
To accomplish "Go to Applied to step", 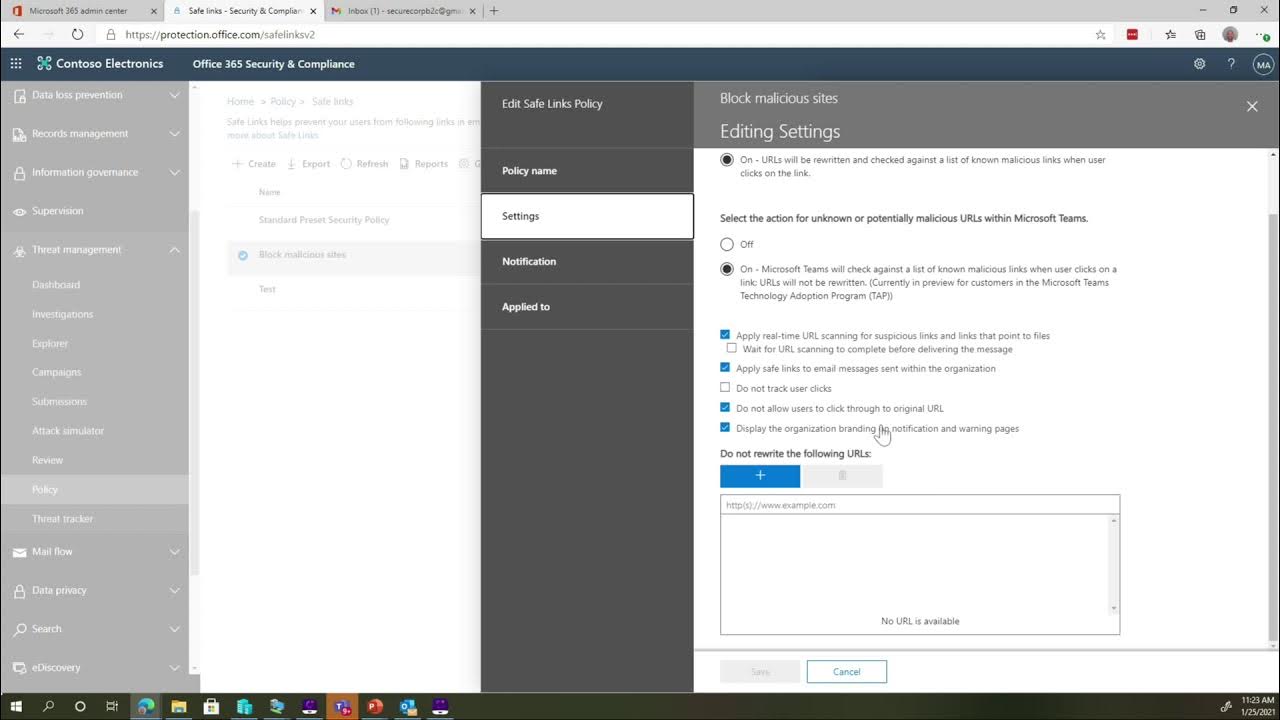I will click(x=587, y=307).
